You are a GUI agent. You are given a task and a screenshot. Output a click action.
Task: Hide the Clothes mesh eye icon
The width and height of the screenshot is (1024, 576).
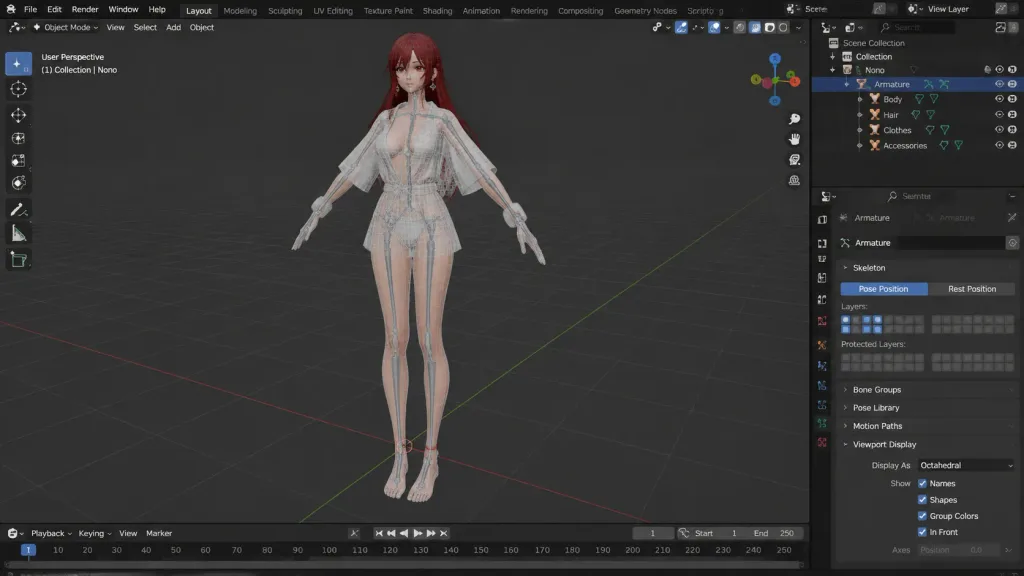pyautogui.click(x=999, y=129)
